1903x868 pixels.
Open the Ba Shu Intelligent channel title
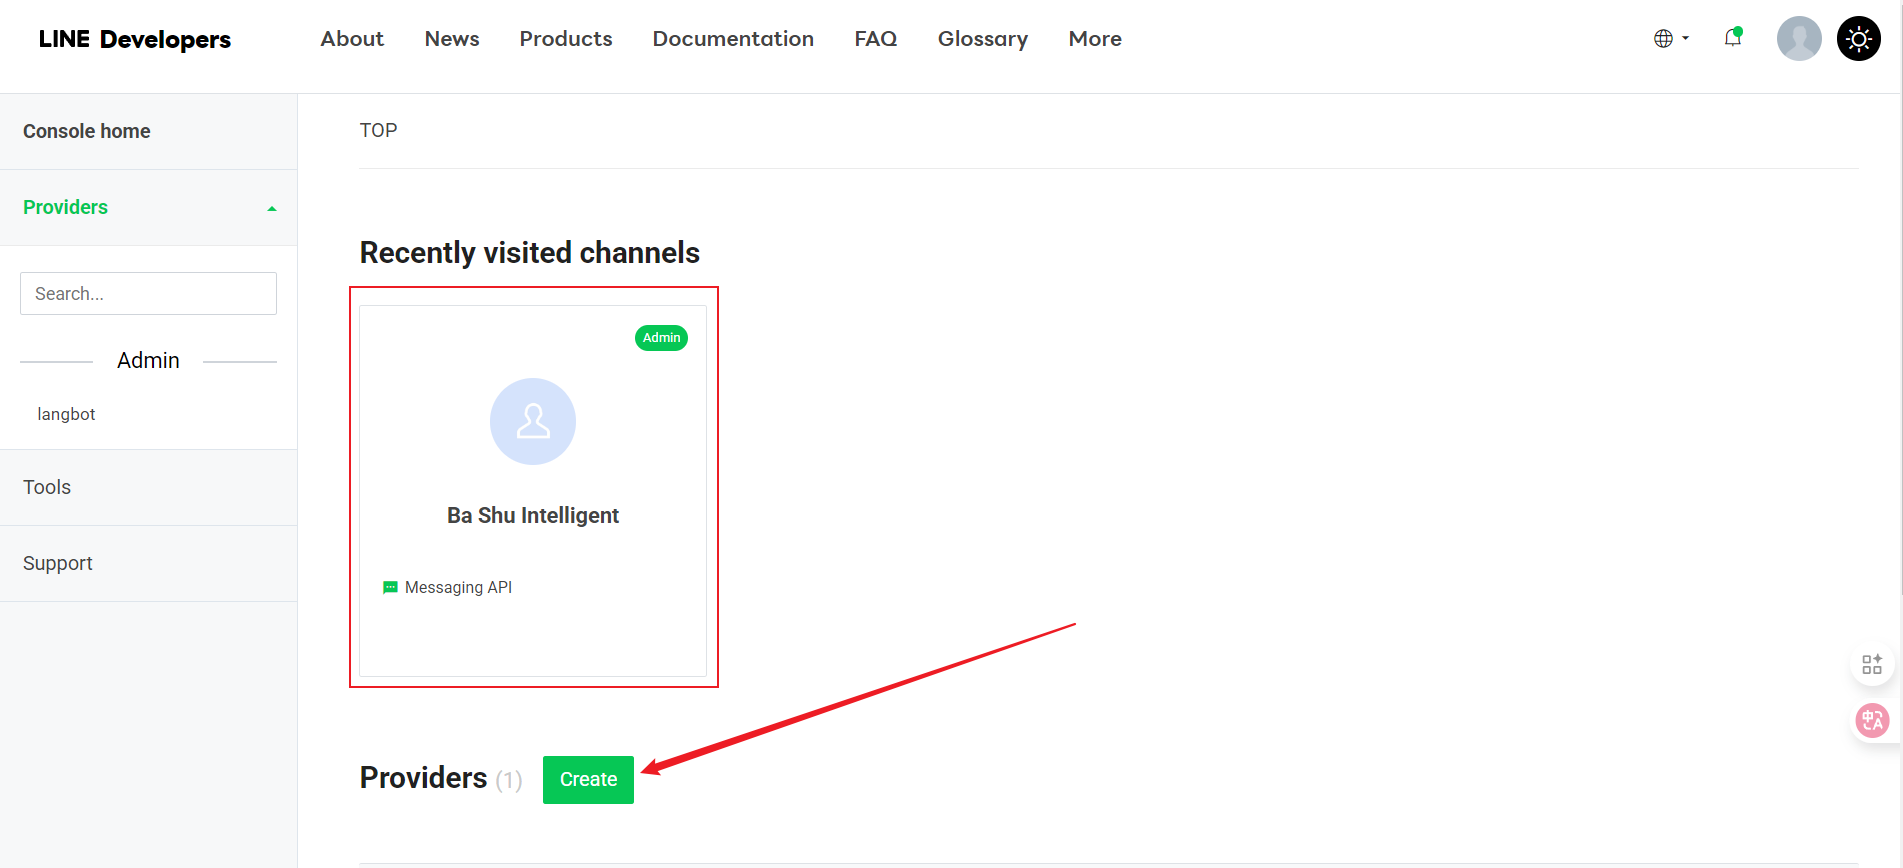tap(533, 516)
